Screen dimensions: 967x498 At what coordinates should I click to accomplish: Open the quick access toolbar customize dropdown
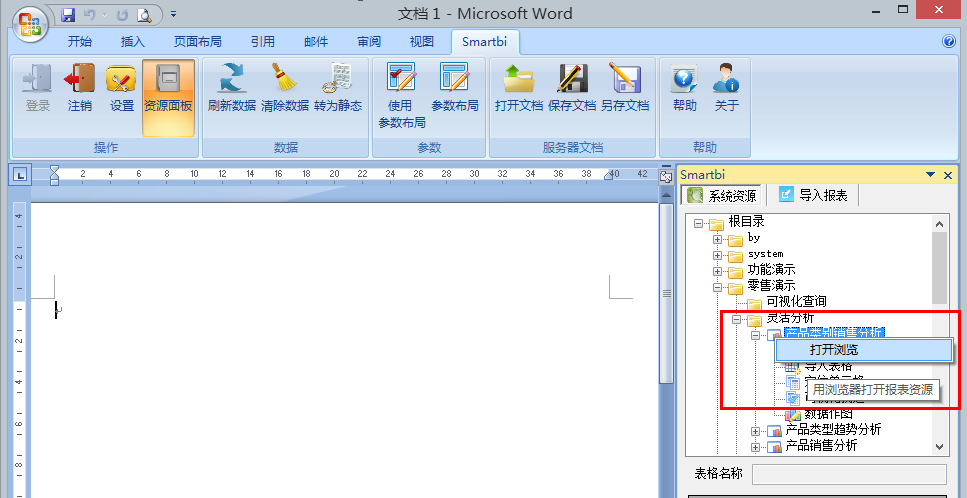173,14
